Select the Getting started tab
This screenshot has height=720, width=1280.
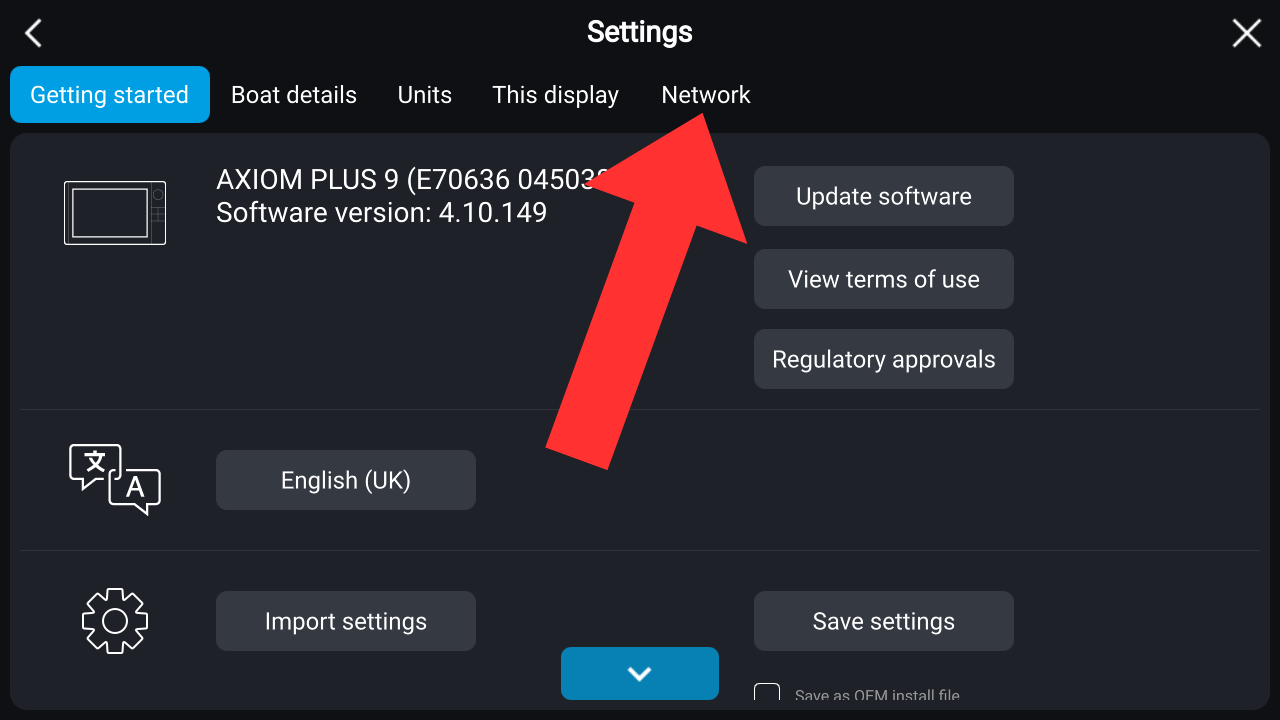[x=110, y=95]
